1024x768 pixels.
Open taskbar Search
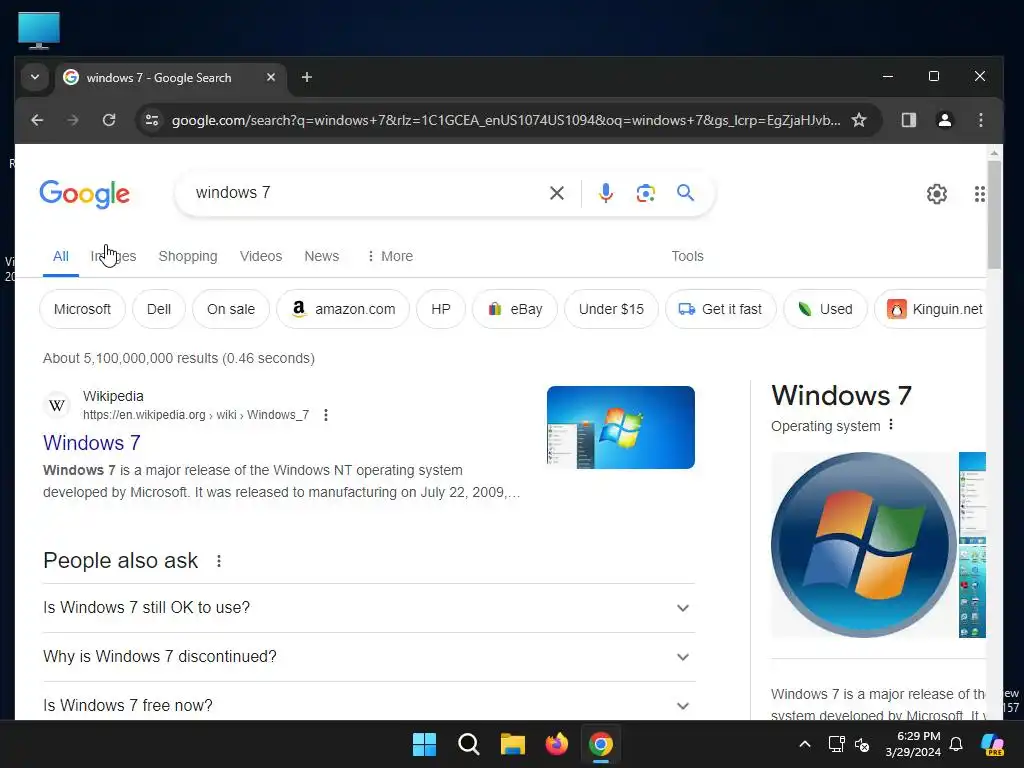point(468,744)
